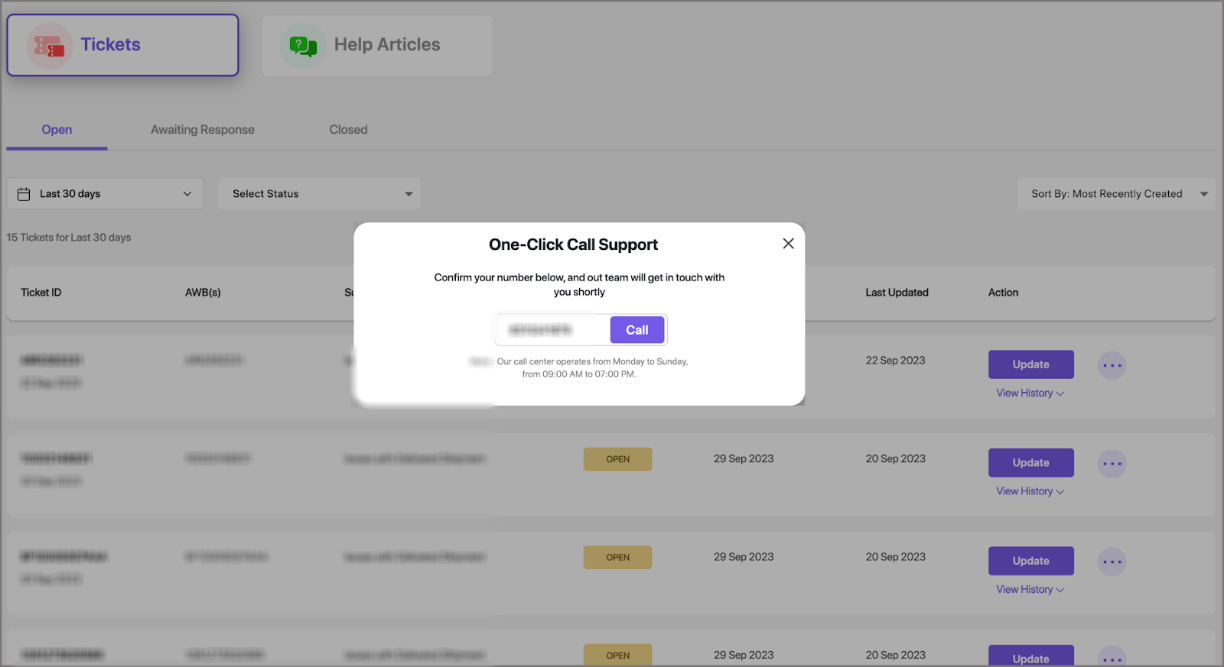Click Update on second ticket row
Image resolution: width=1224 pixels, height=667 pixels.
pos(1031,463)
